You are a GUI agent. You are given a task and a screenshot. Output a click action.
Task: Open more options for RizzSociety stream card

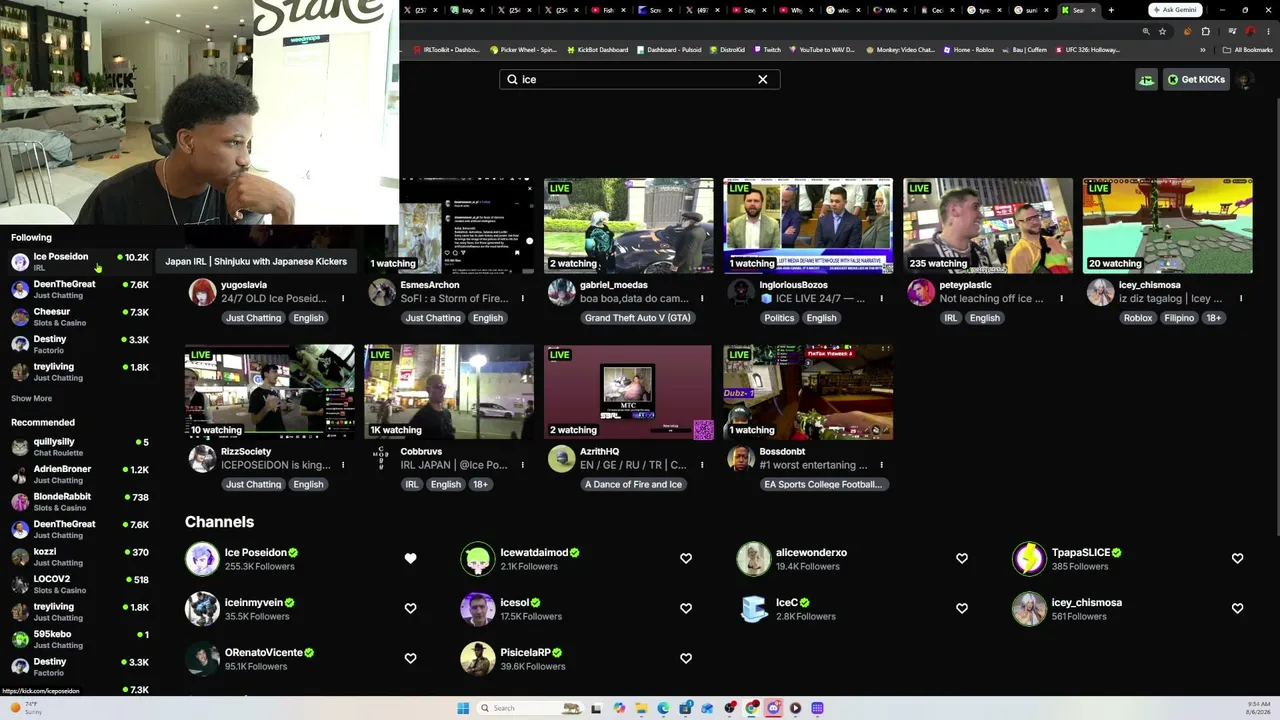[343, 465]
